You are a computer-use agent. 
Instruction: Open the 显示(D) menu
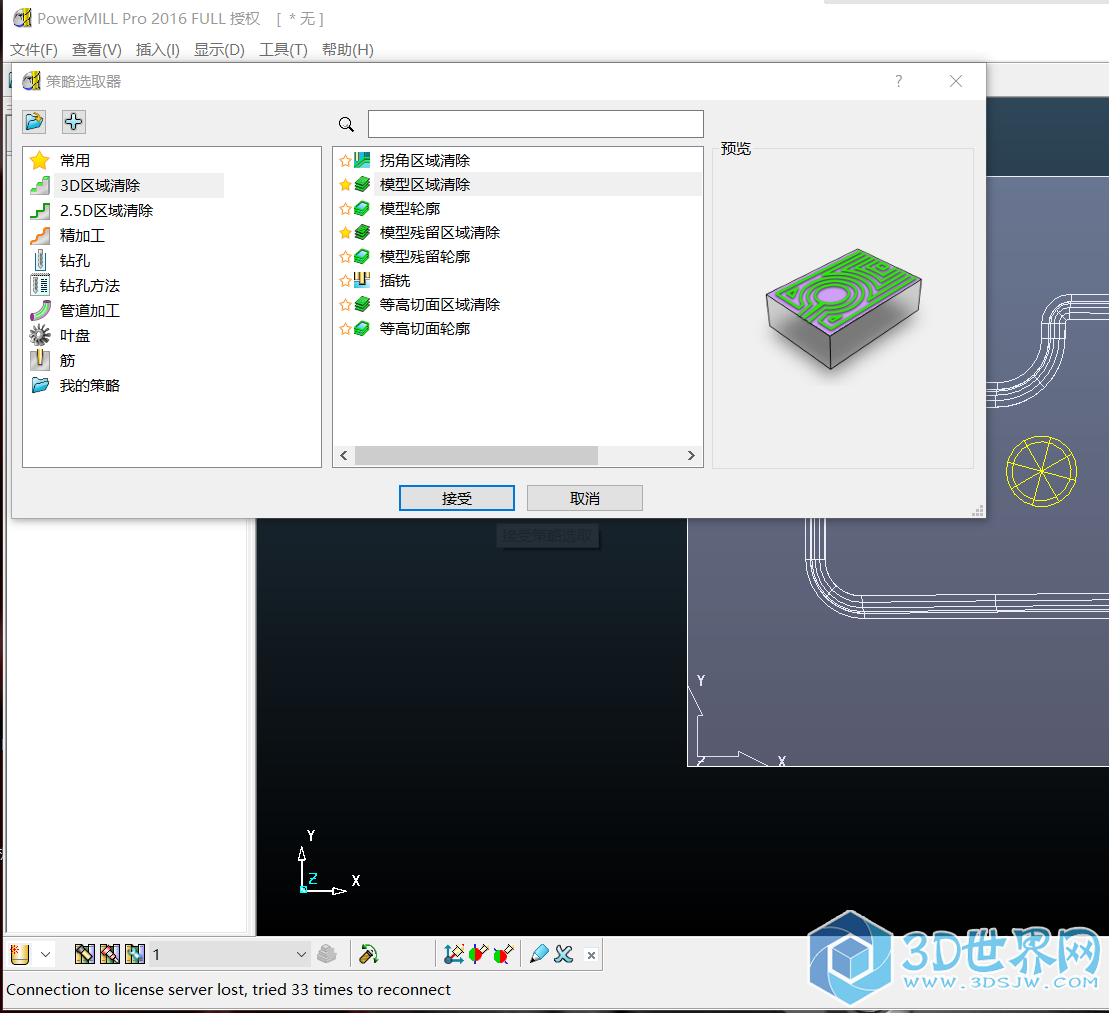pyautogui.click(x=219, y=50)
